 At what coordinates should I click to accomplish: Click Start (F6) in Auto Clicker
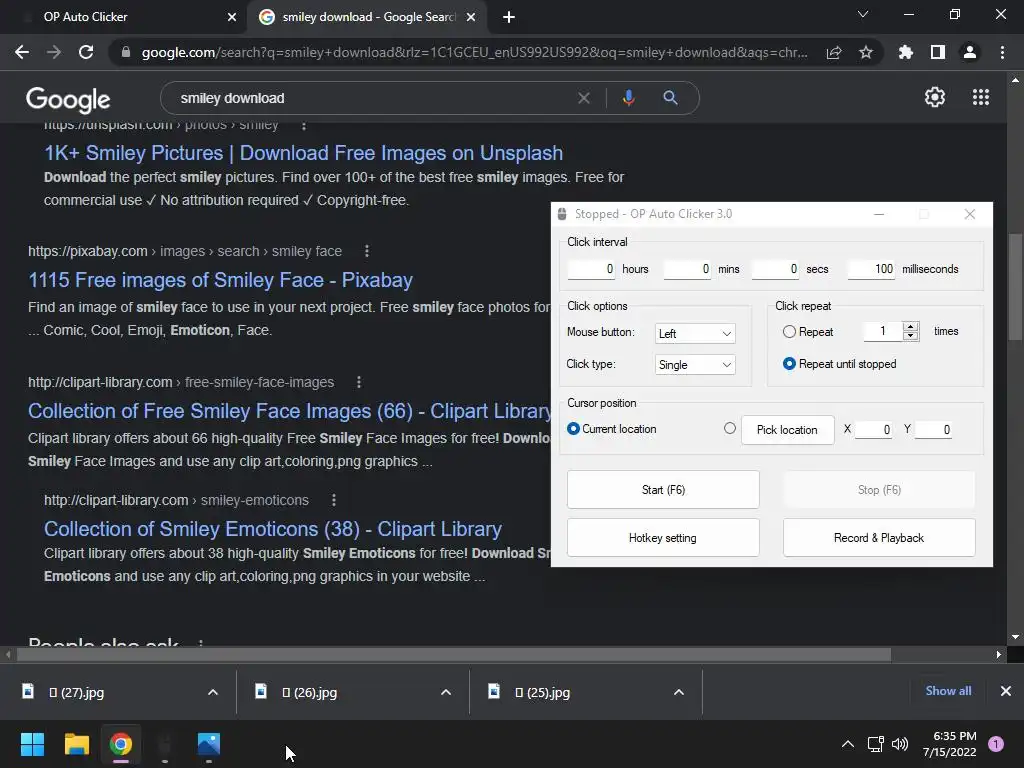663,490
